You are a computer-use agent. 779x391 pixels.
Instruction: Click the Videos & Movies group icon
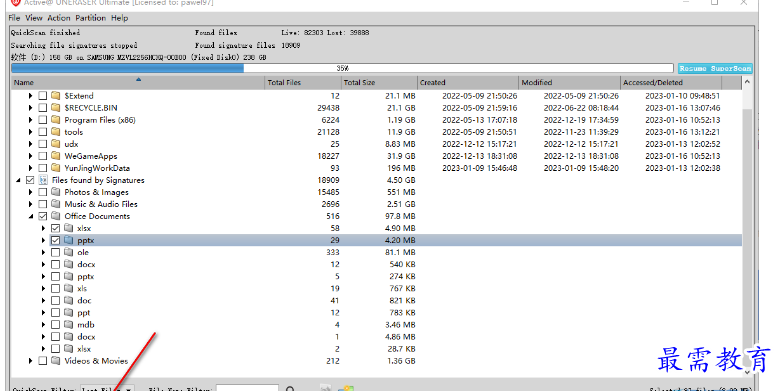pyautogui.click(x=56, y=361)
